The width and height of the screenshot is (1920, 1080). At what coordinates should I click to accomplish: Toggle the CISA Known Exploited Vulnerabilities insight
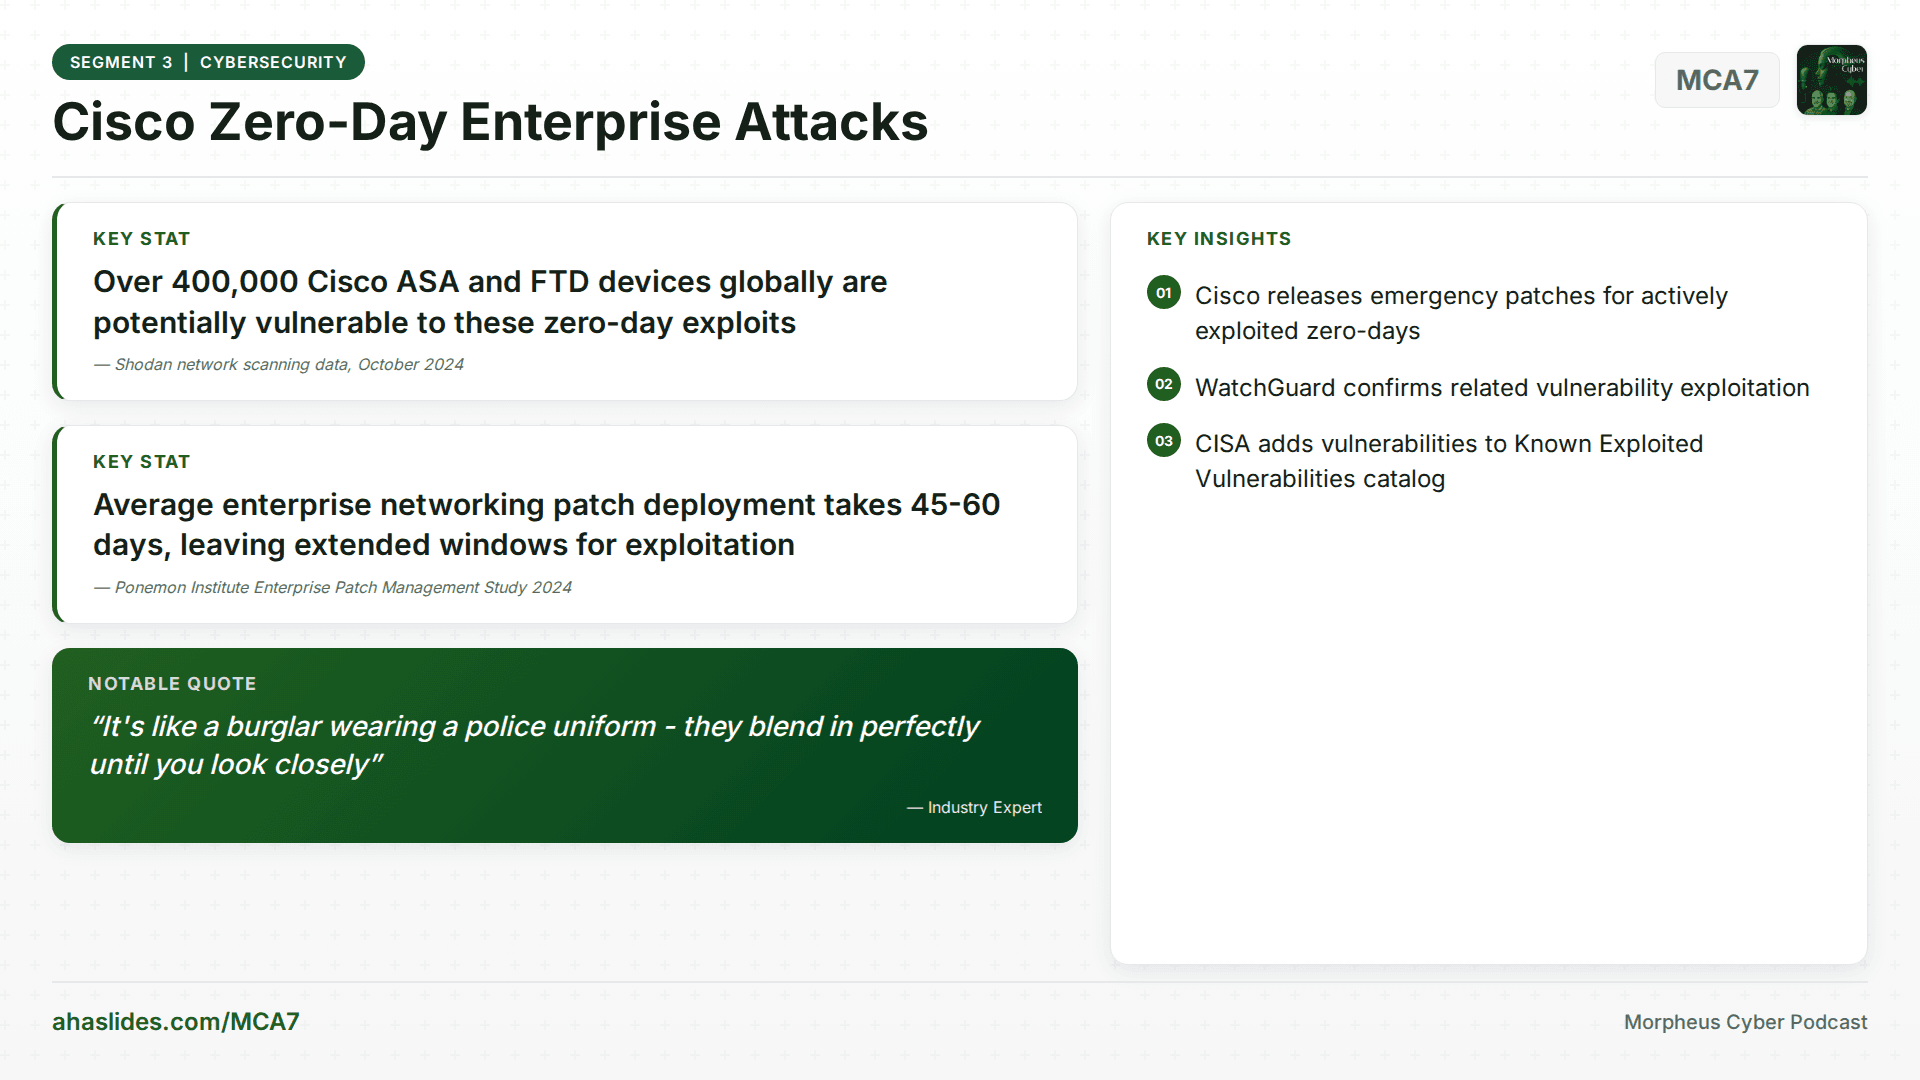(1449, 460)
